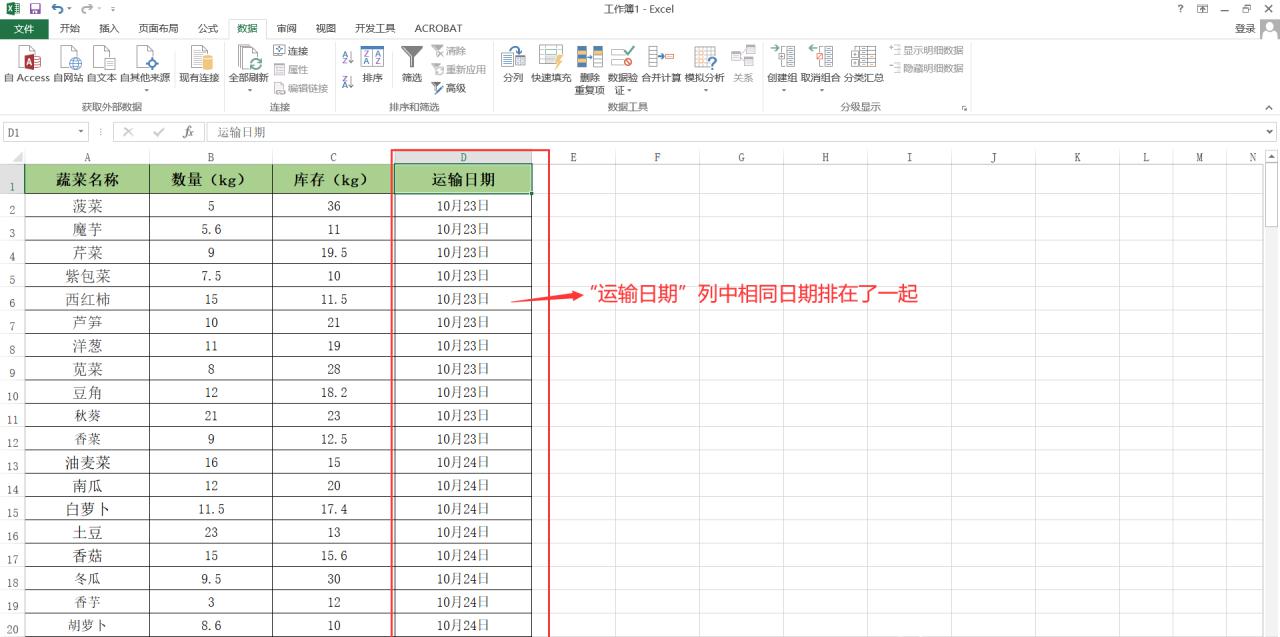Click the Redo arrow icon
The image size is (1280, 637).
click(x=87, y=9)
